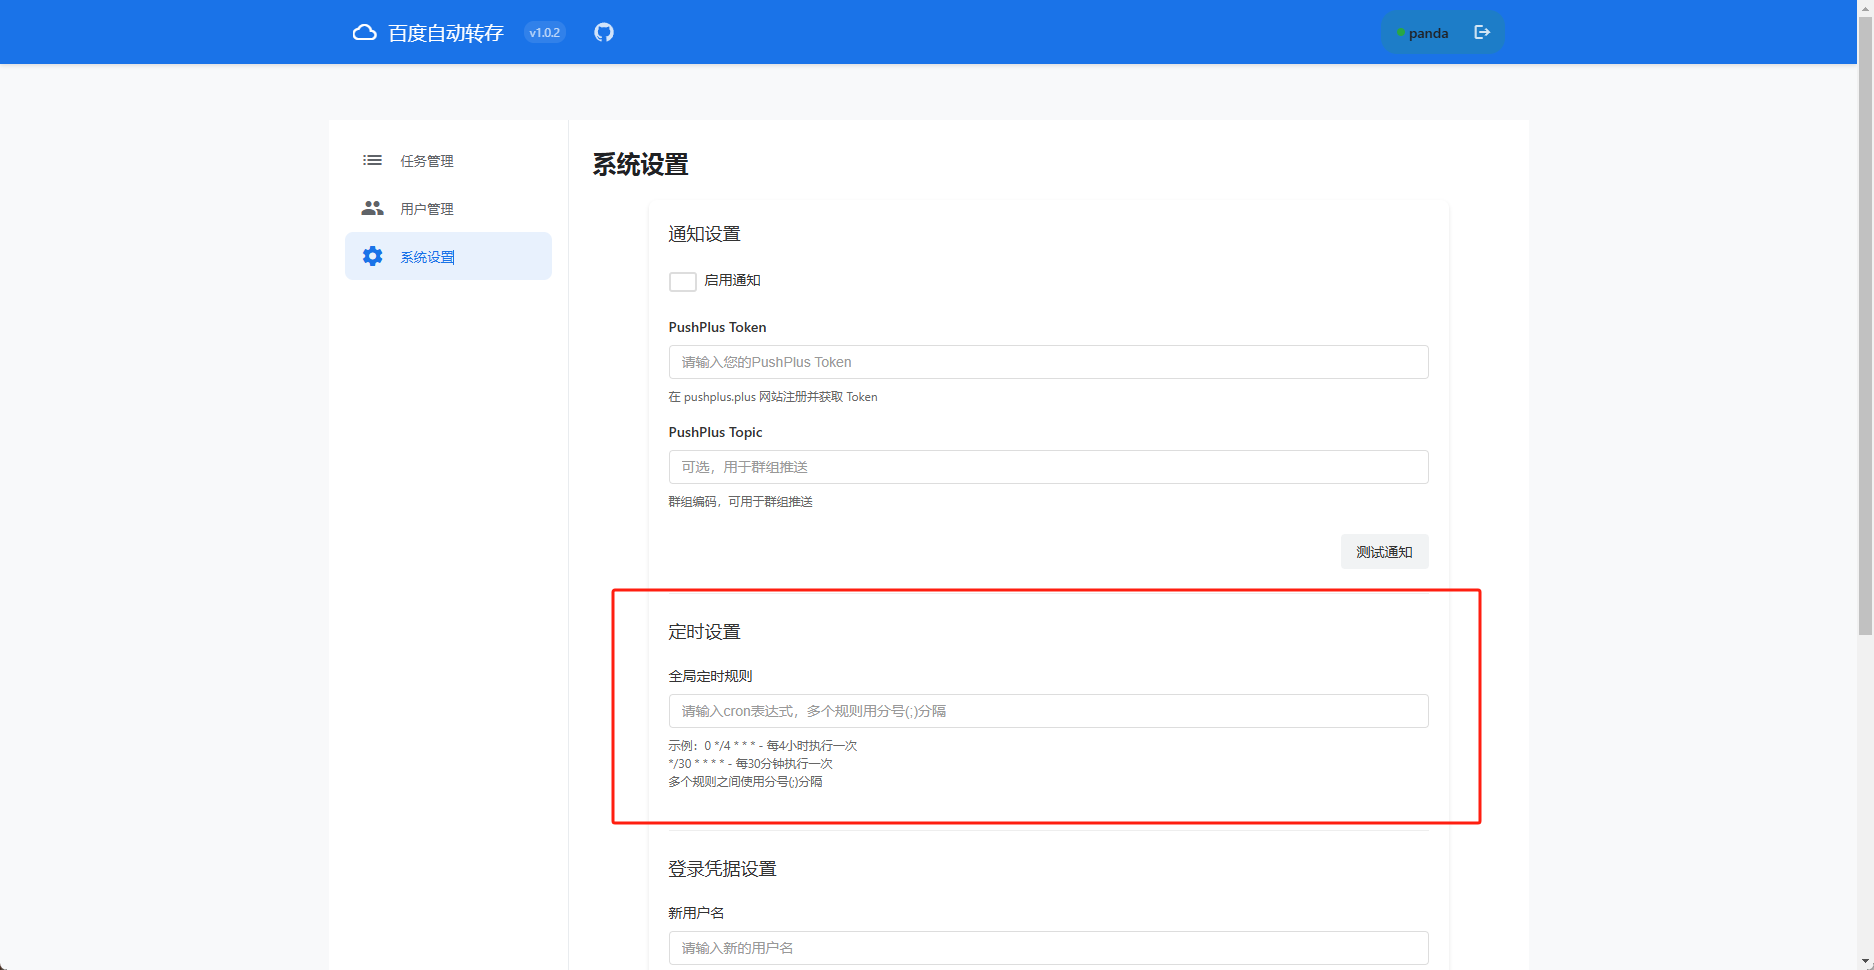This screenshot has height=970, width=1874.
Task: Click the 群组编码，可用于群组推送 hint text
Action: pos(740,502)
